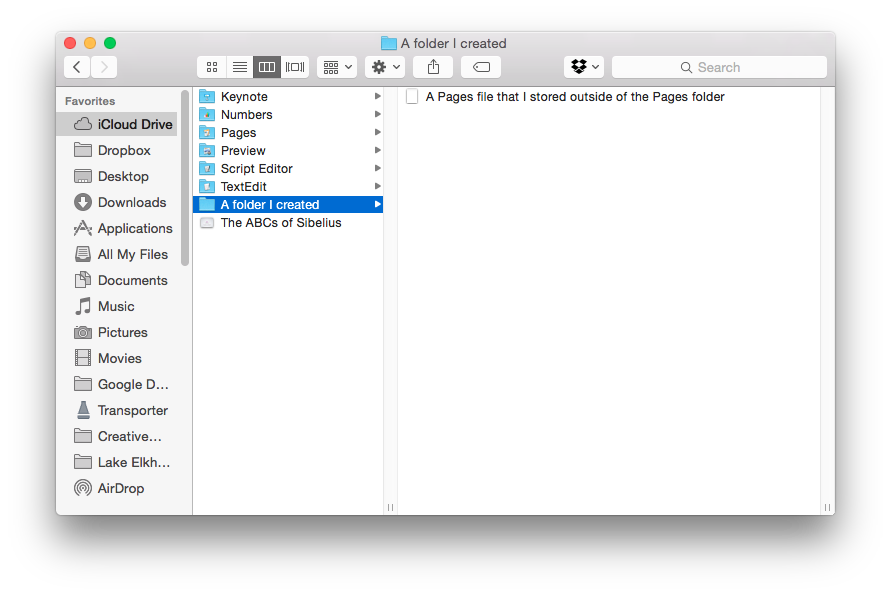Open the item arrangement dropdown
This screenshot has width=891, height=595.
tap(337, 67)
